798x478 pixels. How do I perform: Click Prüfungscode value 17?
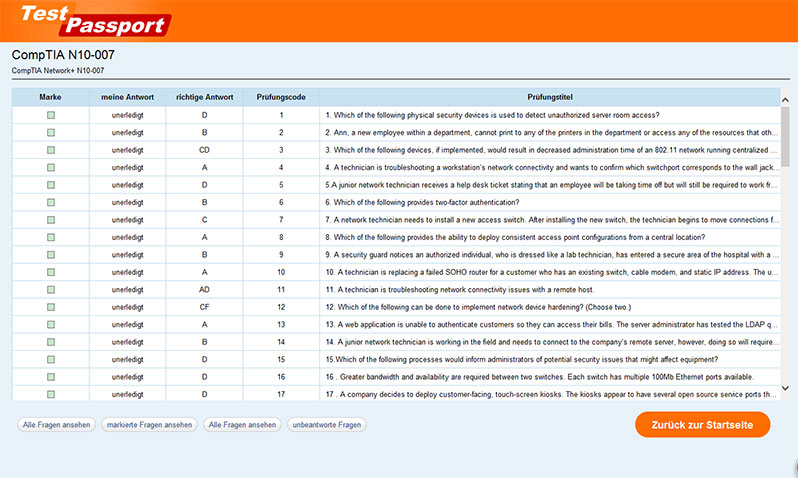[x=281, y=394]
